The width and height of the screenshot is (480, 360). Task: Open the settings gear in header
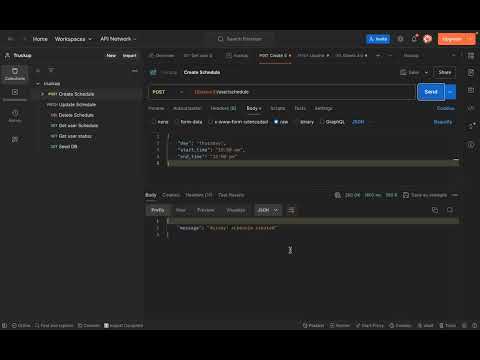400,39
